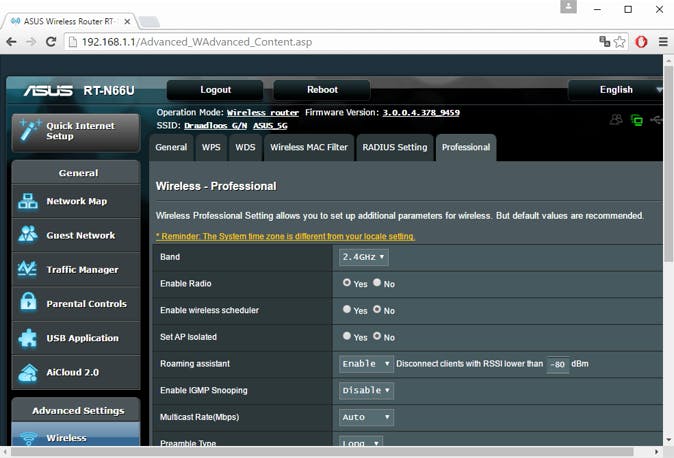Go back using browser back arrow
The image size is (674, 458).
pyautogui.click(x=12, y=42)
